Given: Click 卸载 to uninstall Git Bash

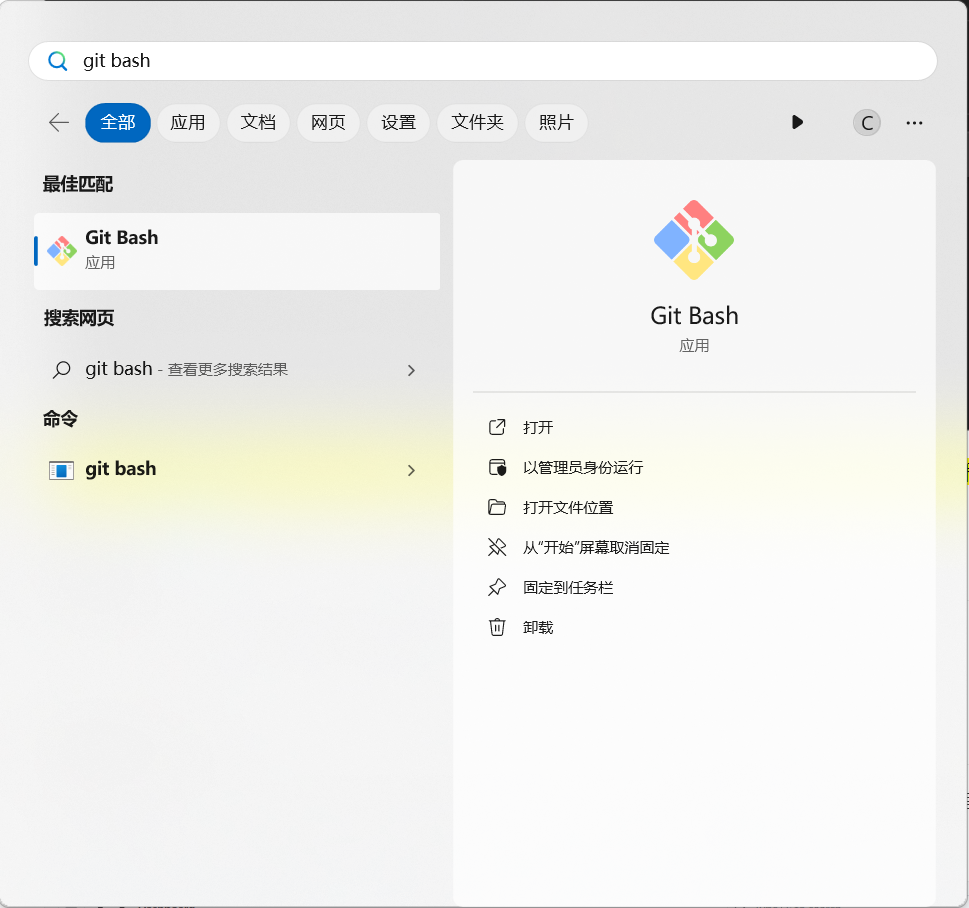Looking at the screenshot, I should pos(538,627).
